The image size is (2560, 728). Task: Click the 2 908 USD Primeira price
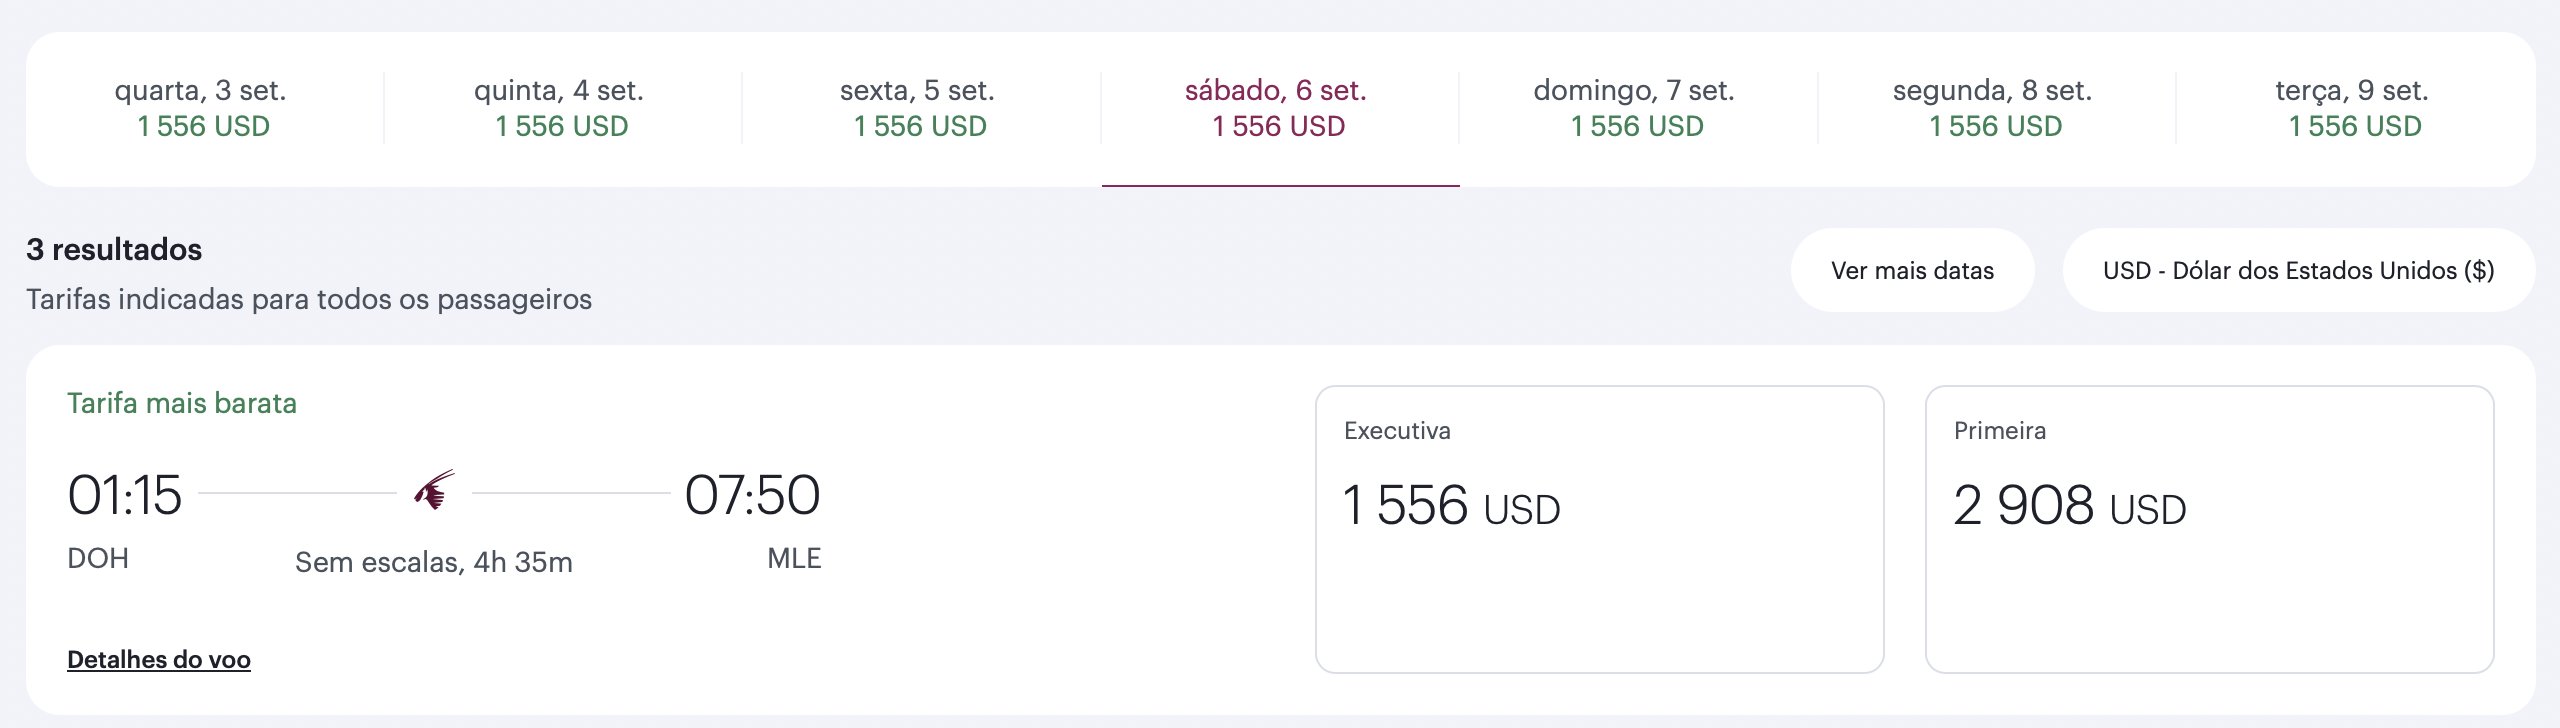tap(2069, 505)
